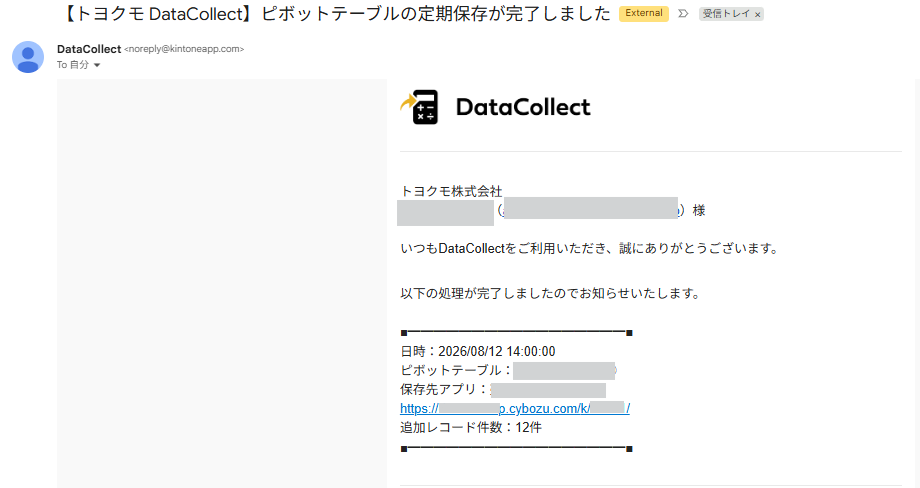This screenshot has width=920, height=488.
Task: Click the トヨクモ株式会社 company name
Action: 451,191
